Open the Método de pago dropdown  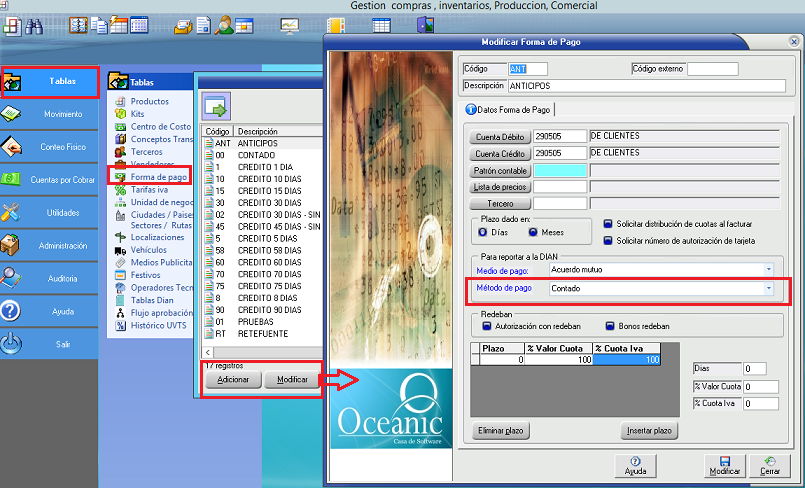coord(767,288)
